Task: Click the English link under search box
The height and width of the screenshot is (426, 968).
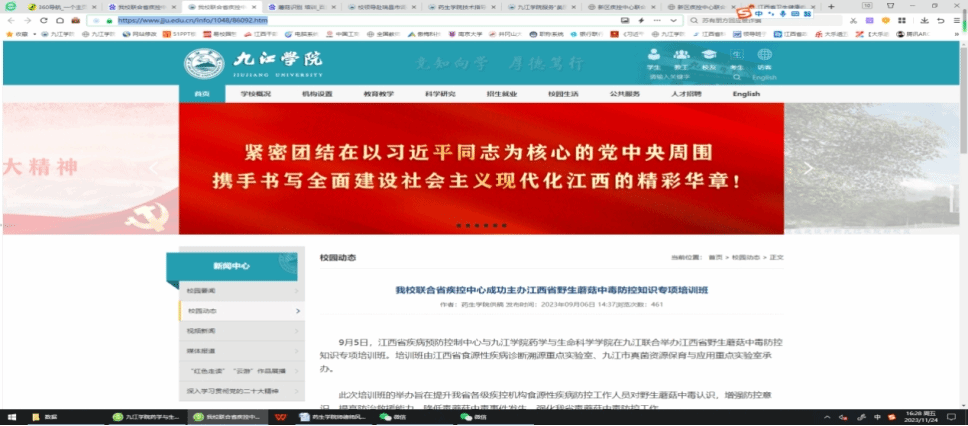Action: click(x=764, y=77)
